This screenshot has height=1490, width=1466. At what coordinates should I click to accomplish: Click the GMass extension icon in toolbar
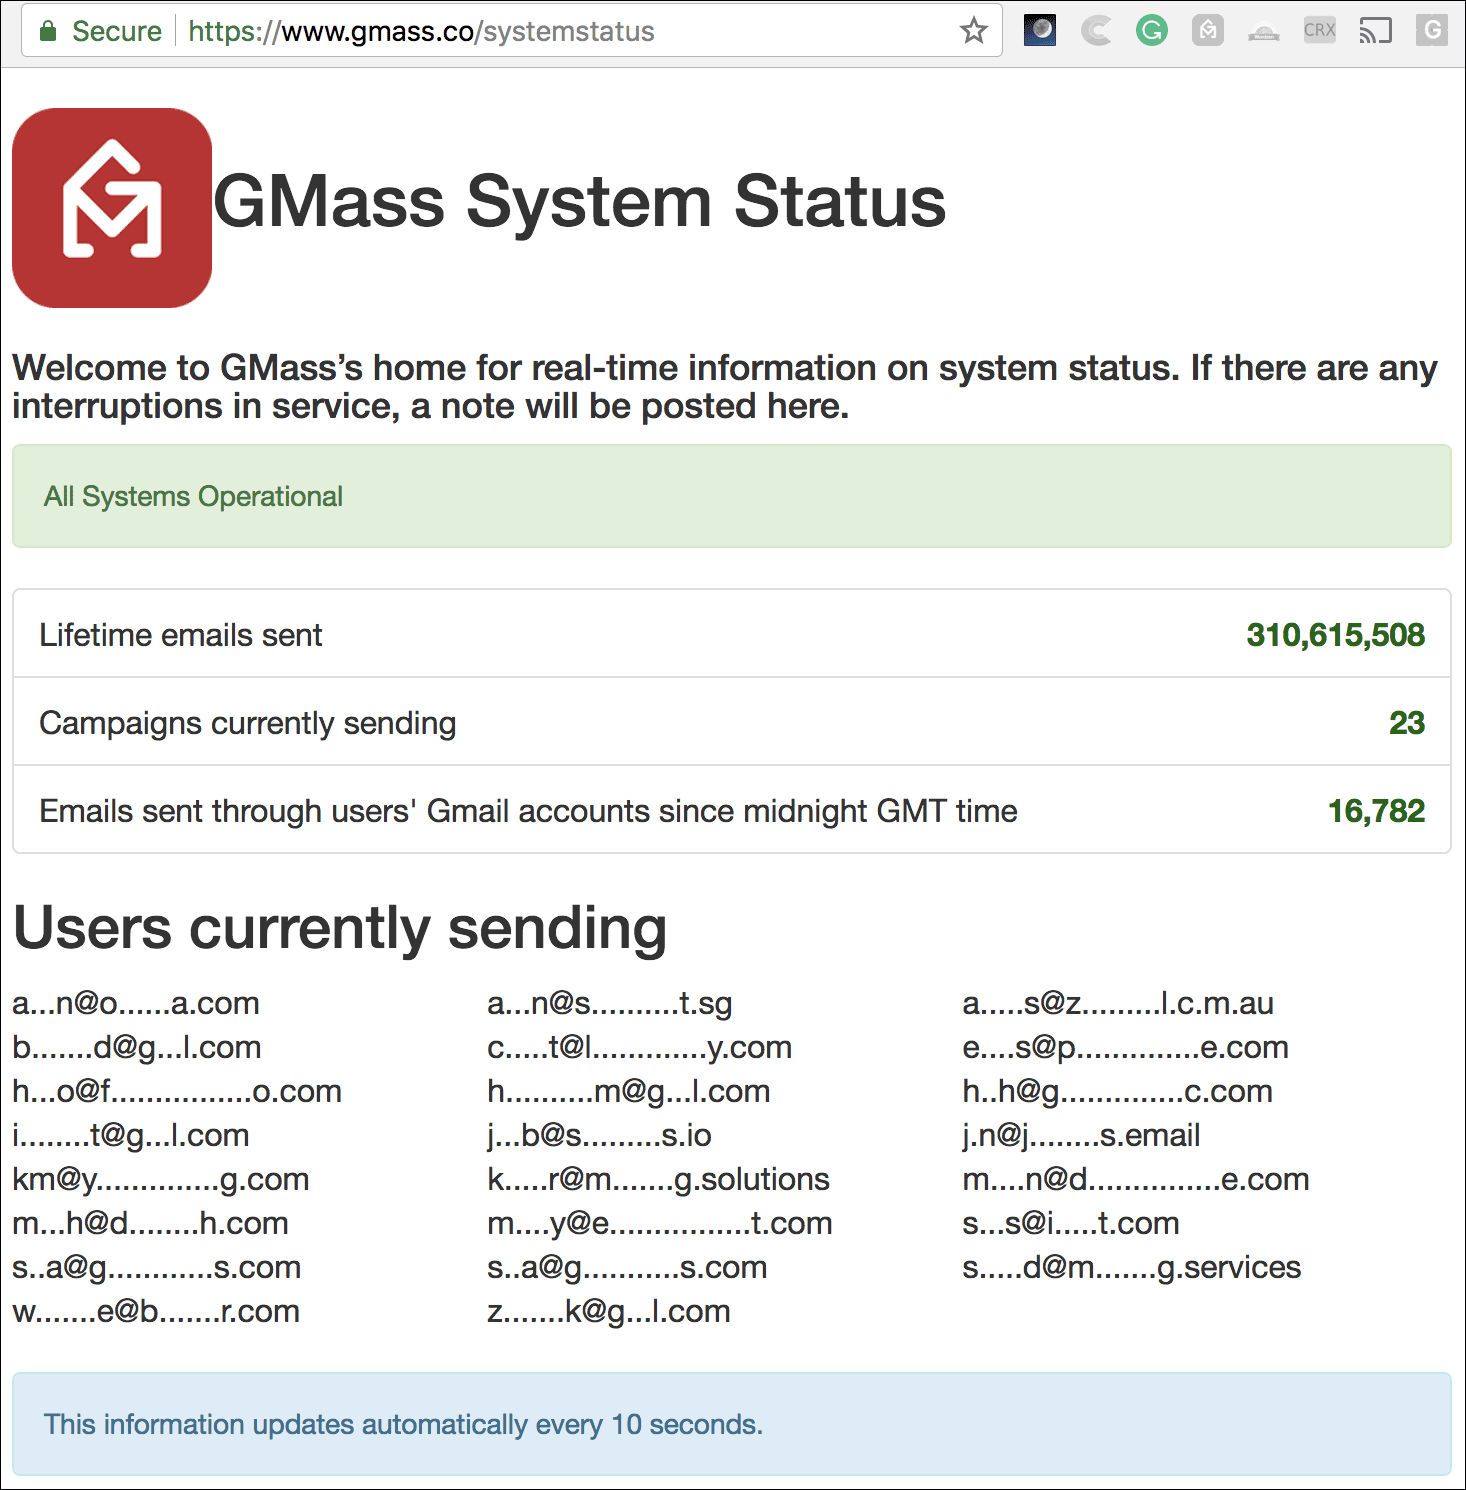point(1208,31)
